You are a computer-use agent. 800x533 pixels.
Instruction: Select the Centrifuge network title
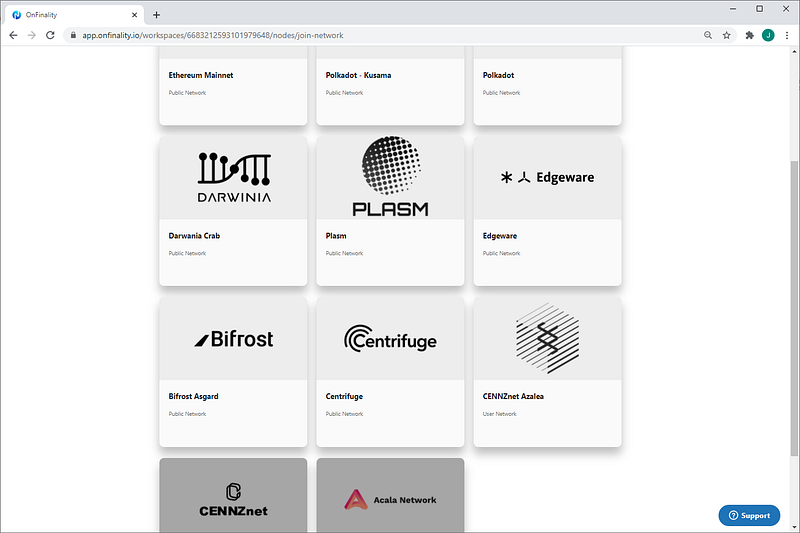(x=344, y=396)
